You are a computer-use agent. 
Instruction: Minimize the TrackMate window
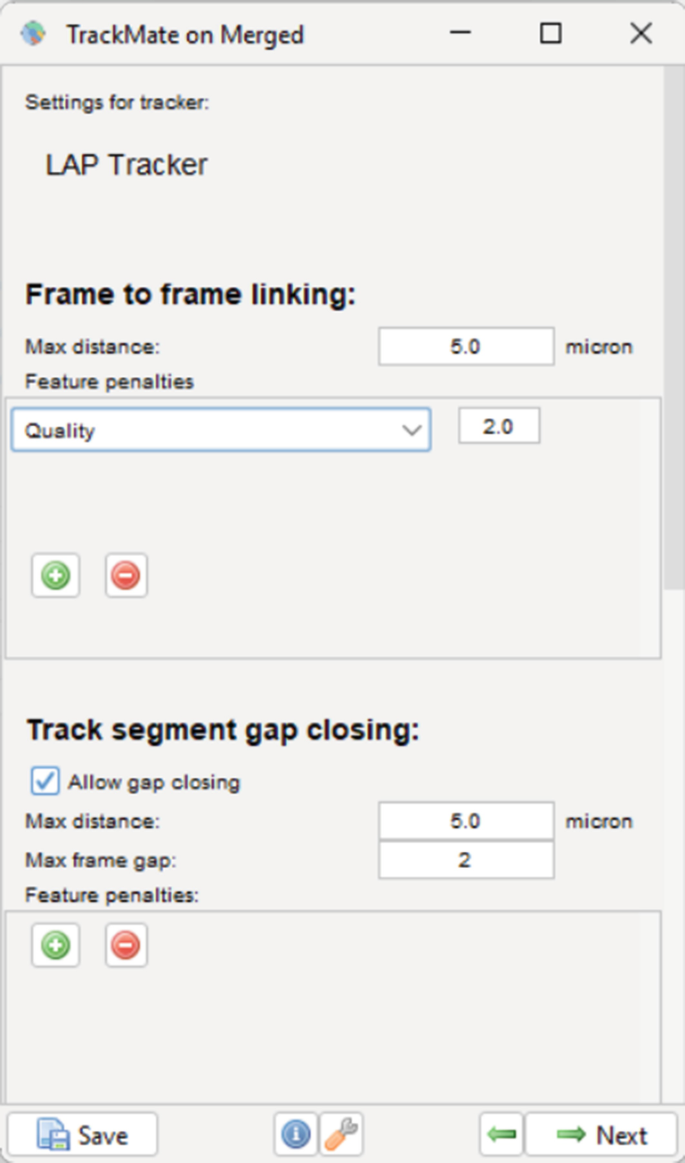(461, 34)
